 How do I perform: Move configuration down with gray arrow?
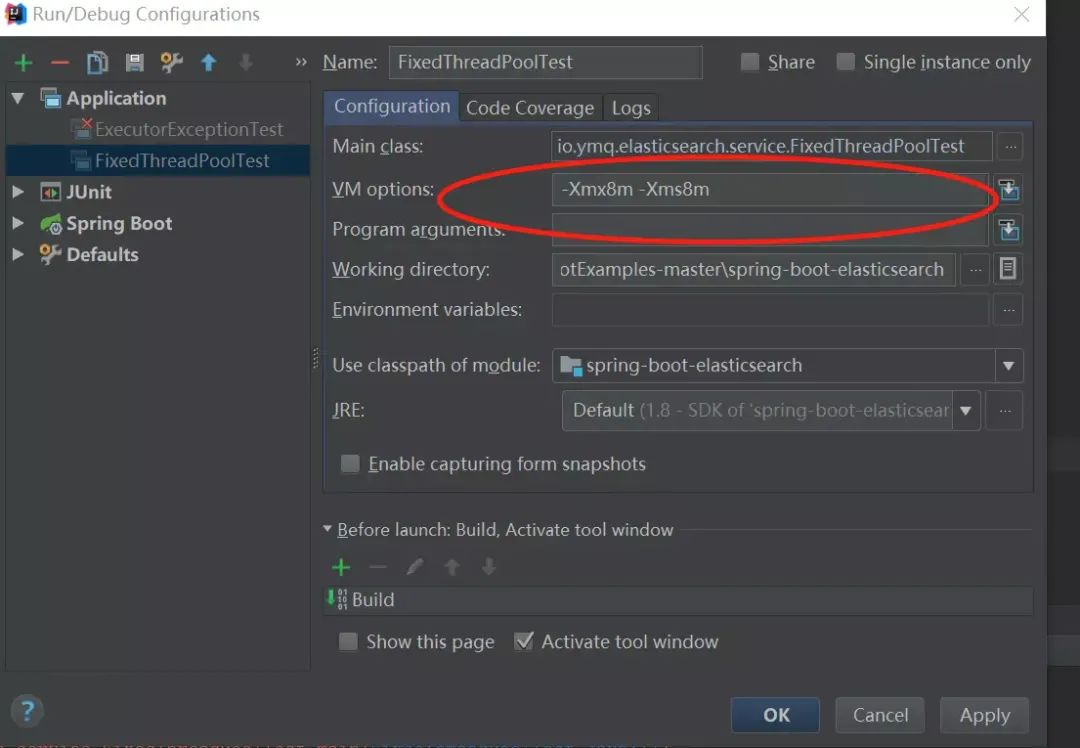(245, 63)
